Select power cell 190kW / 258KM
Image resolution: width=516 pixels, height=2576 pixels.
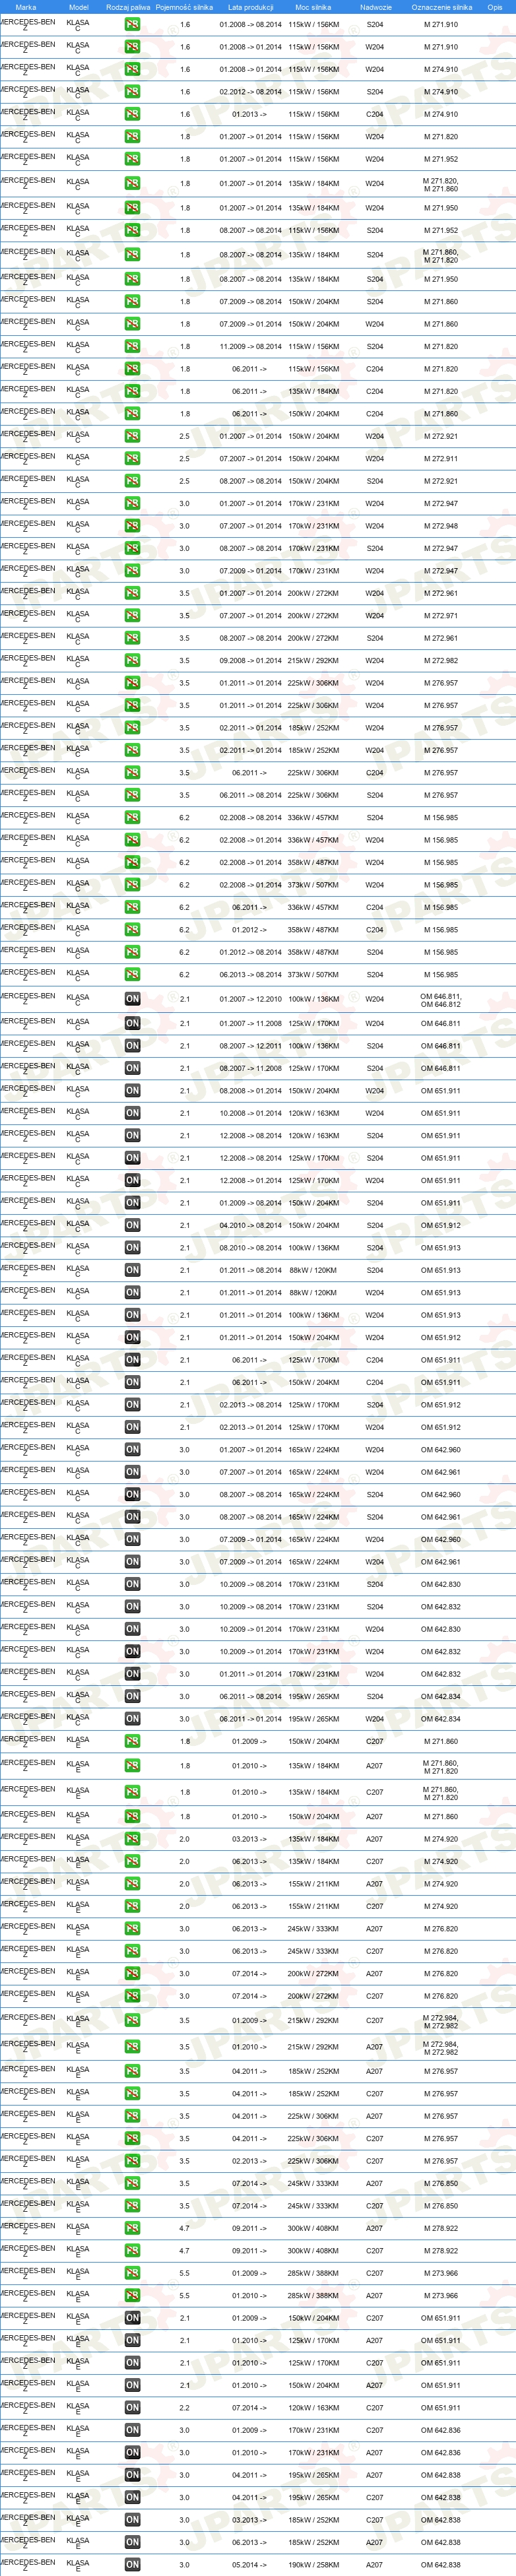313,2565
